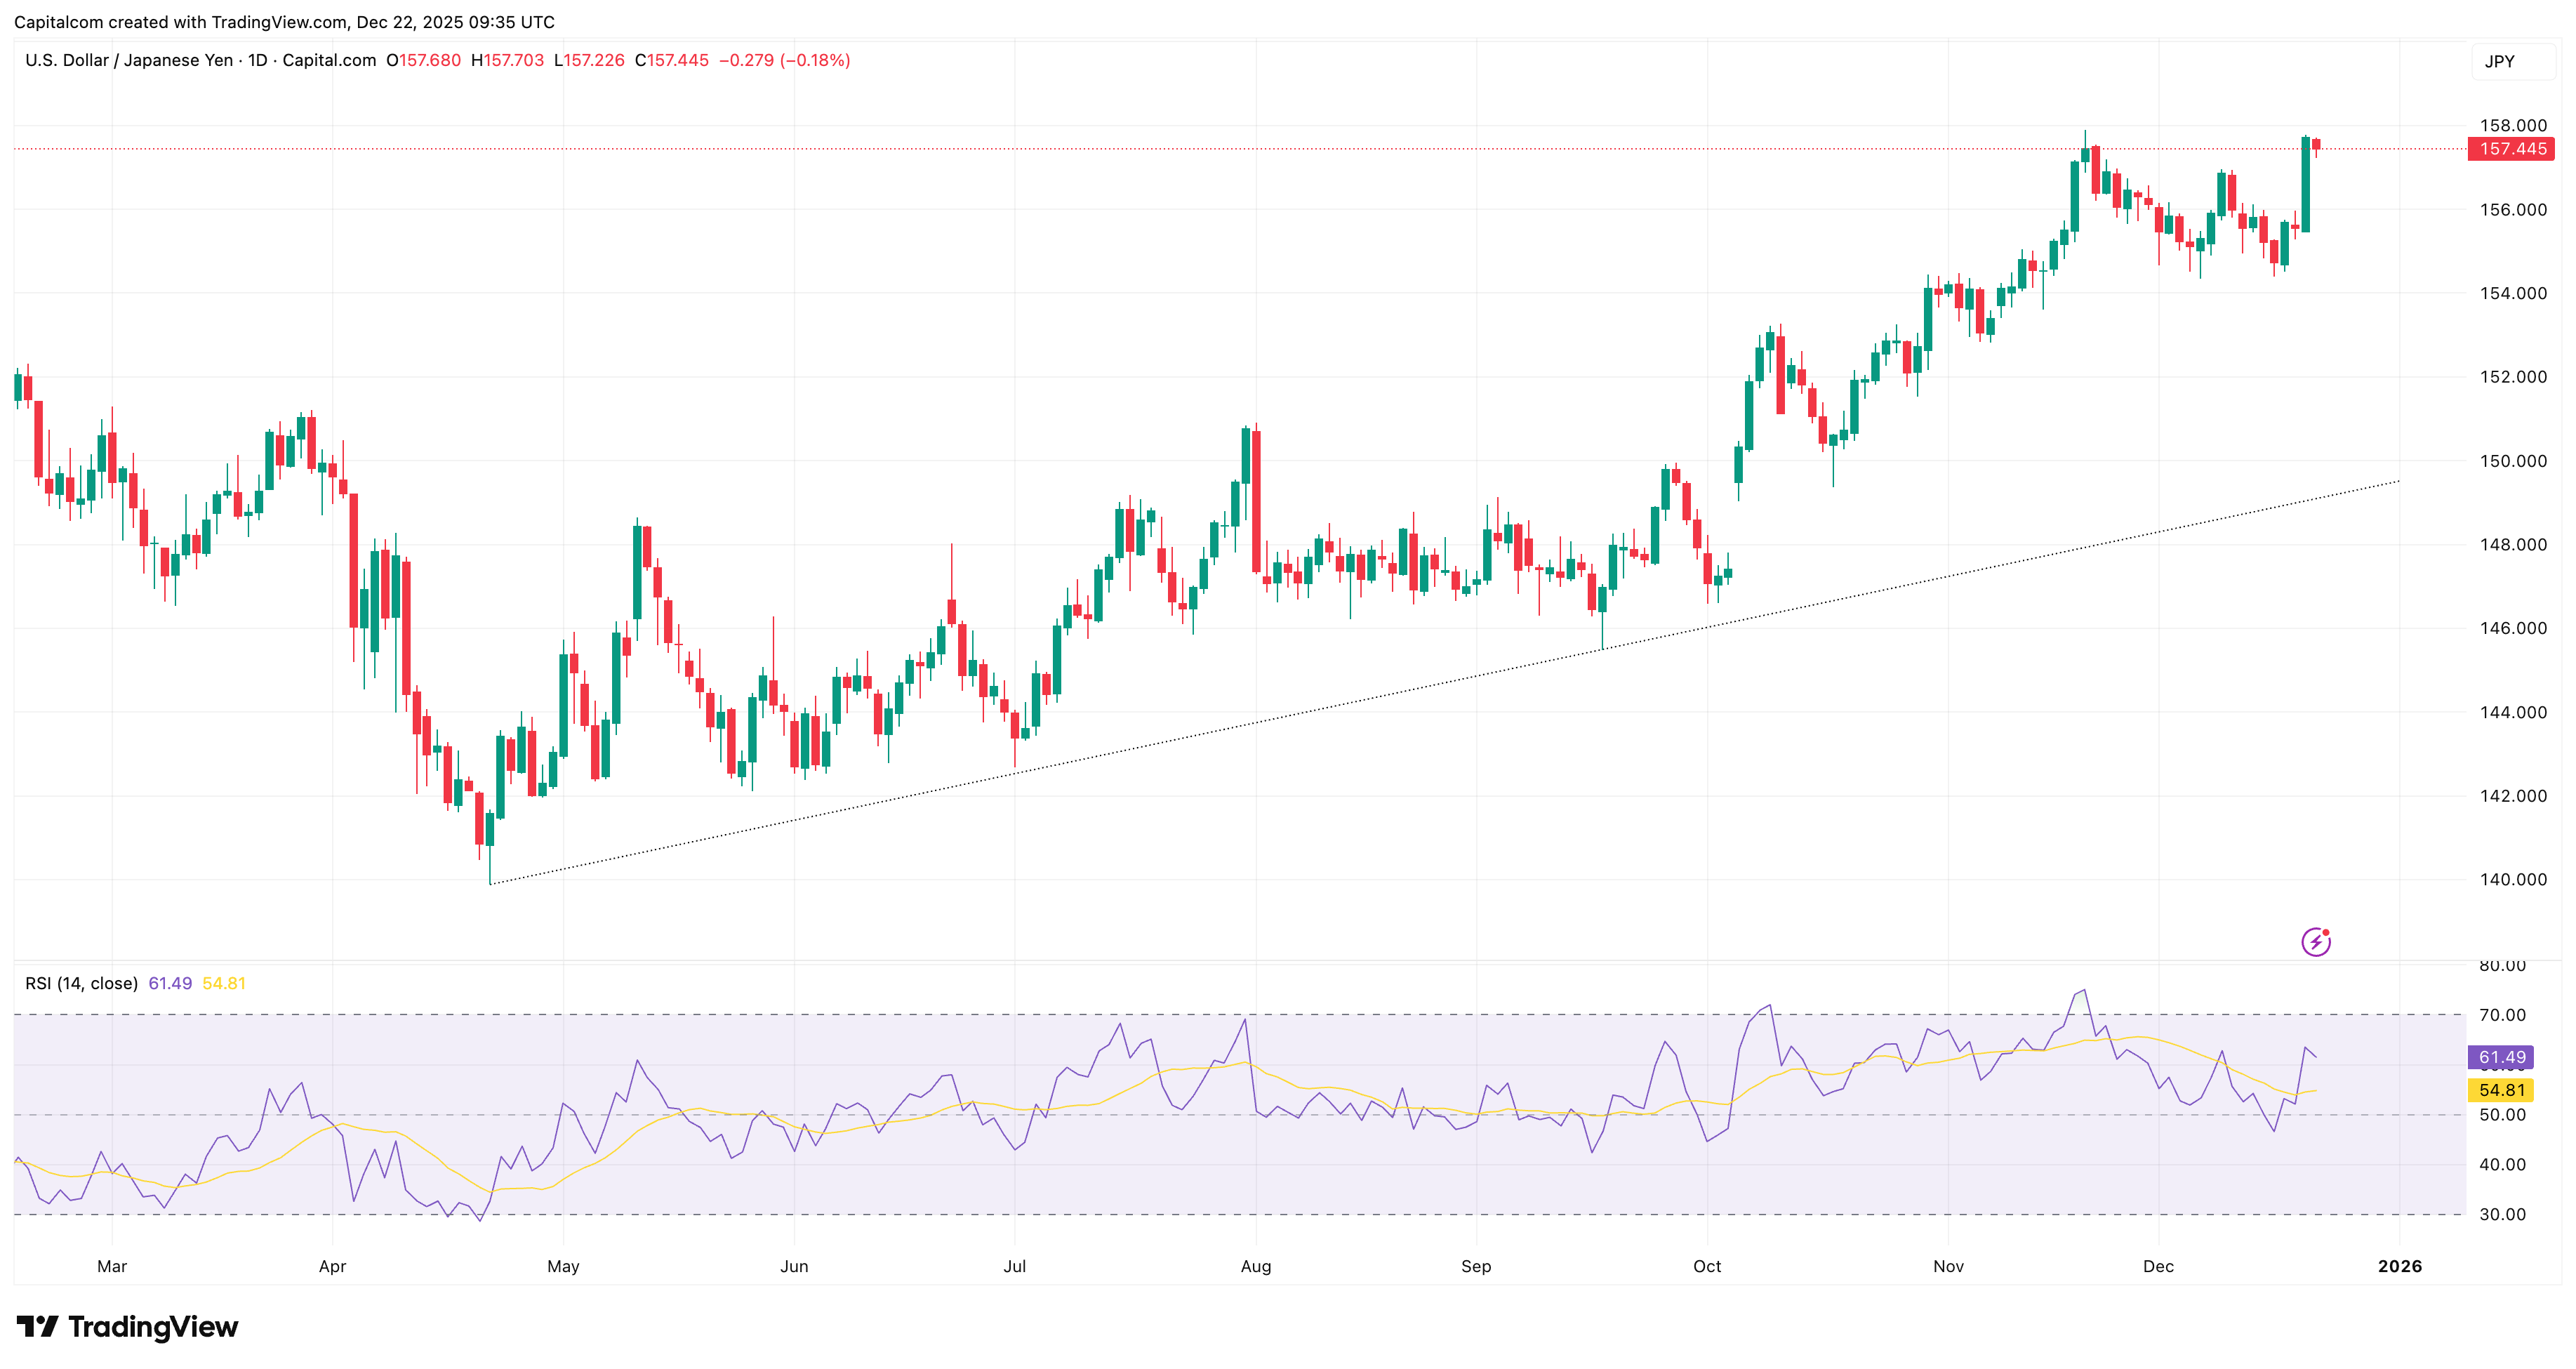Click the 150.000 price scale label
This screenshot has width=2576, height=1369.
(x=2512, y=461)
